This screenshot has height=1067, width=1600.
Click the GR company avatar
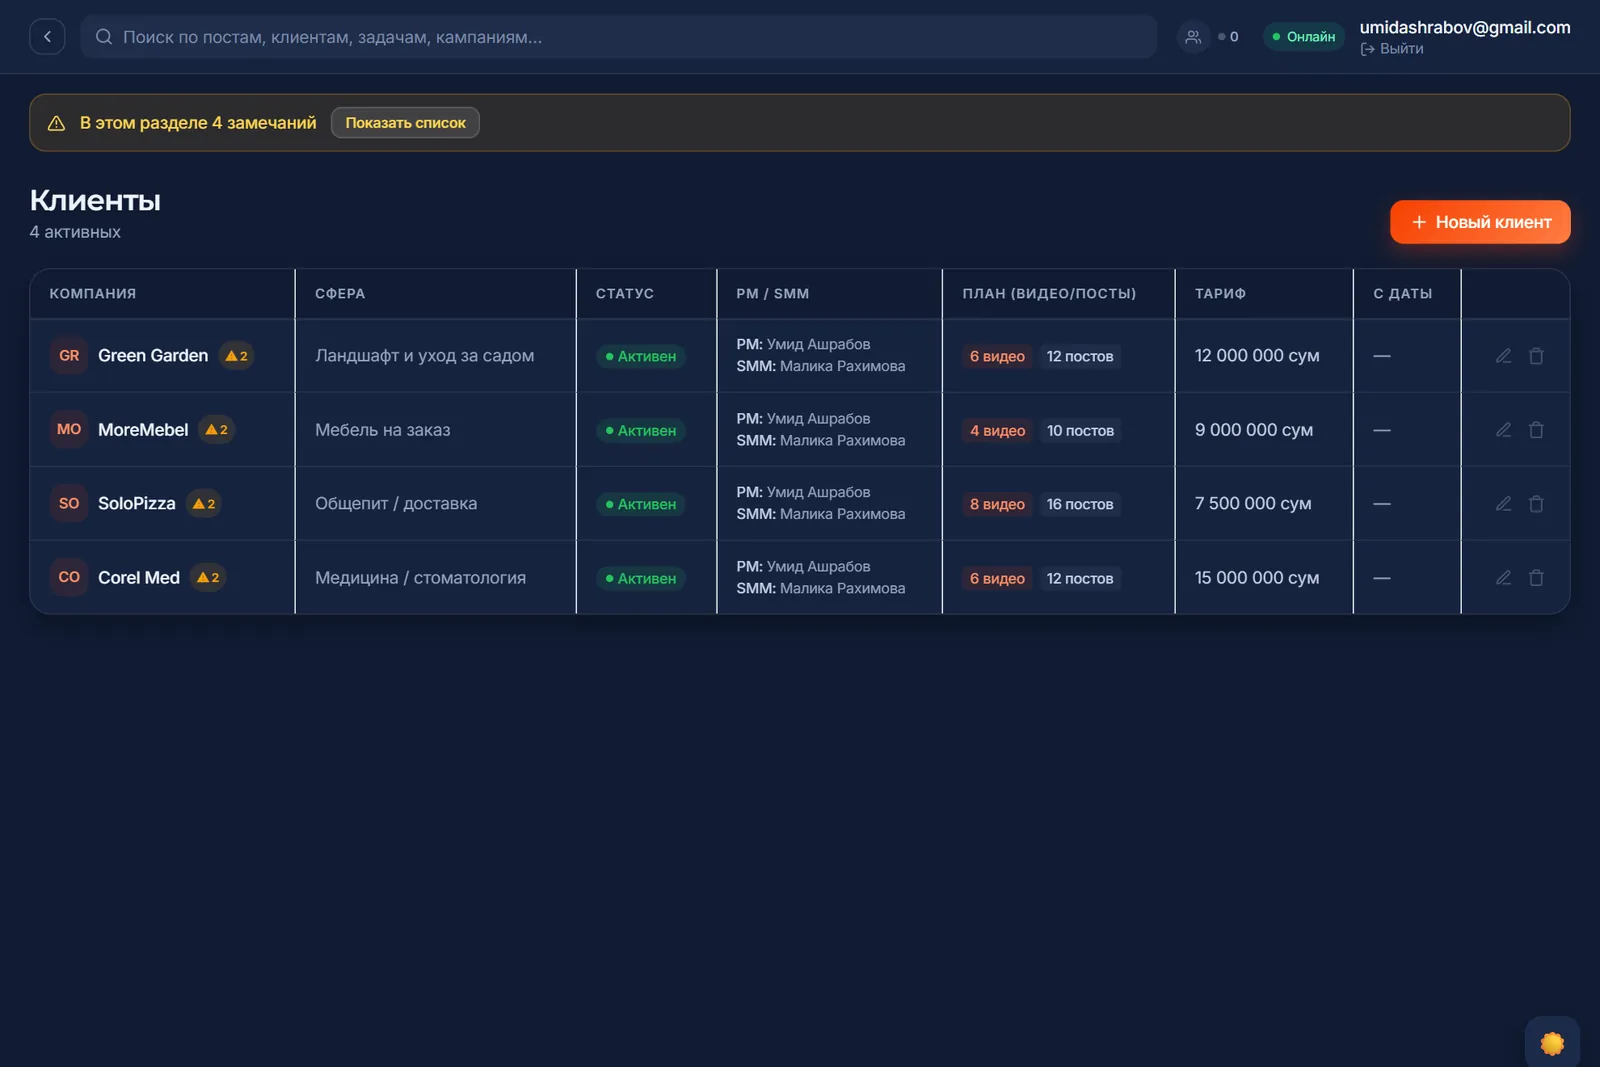tap(69, 356)
